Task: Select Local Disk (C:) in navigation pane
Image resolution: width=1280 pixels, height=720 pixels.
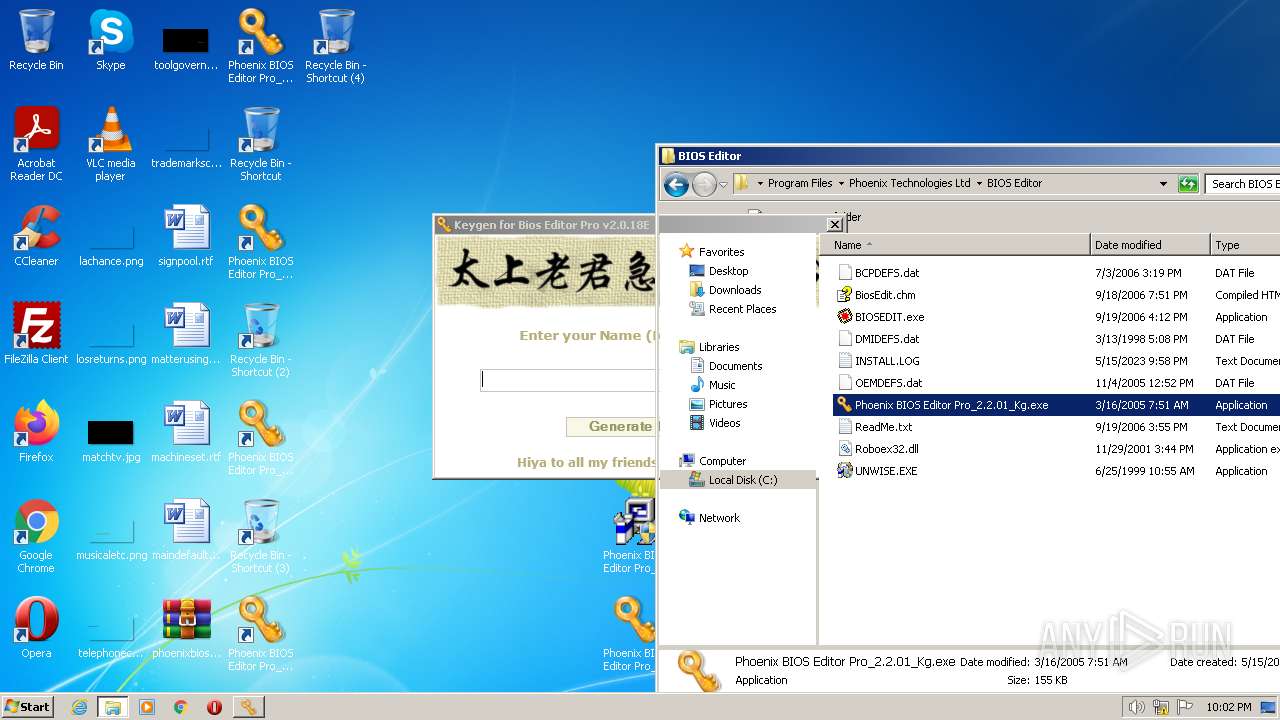Action: point(743,480)
